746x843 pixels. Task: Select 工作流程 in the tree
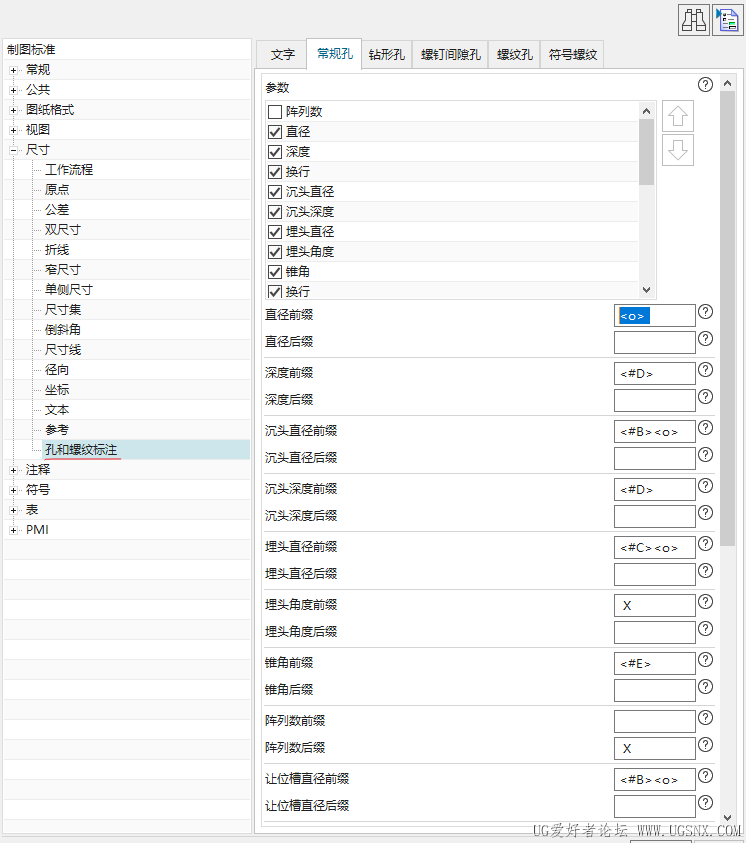coord(69,170)
